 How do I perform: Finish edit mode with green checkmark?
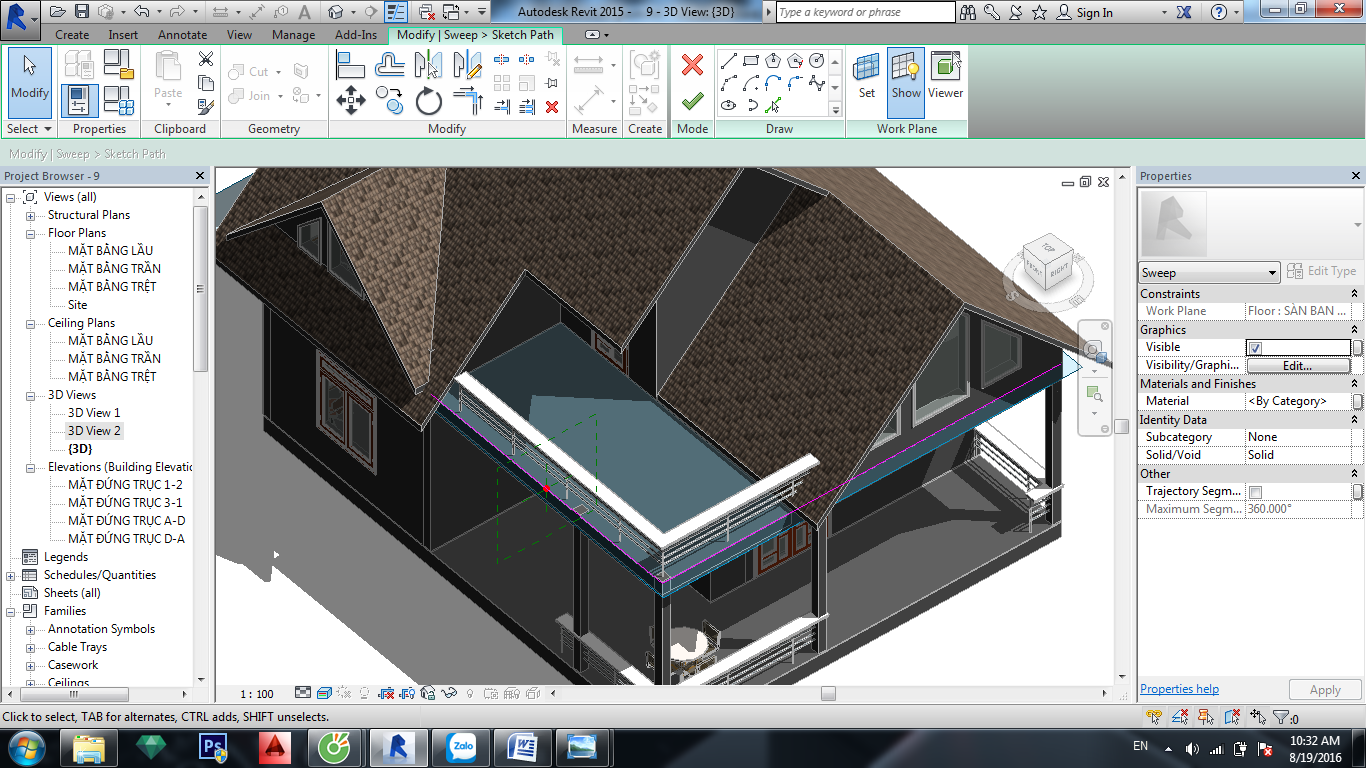coord(692,101)
